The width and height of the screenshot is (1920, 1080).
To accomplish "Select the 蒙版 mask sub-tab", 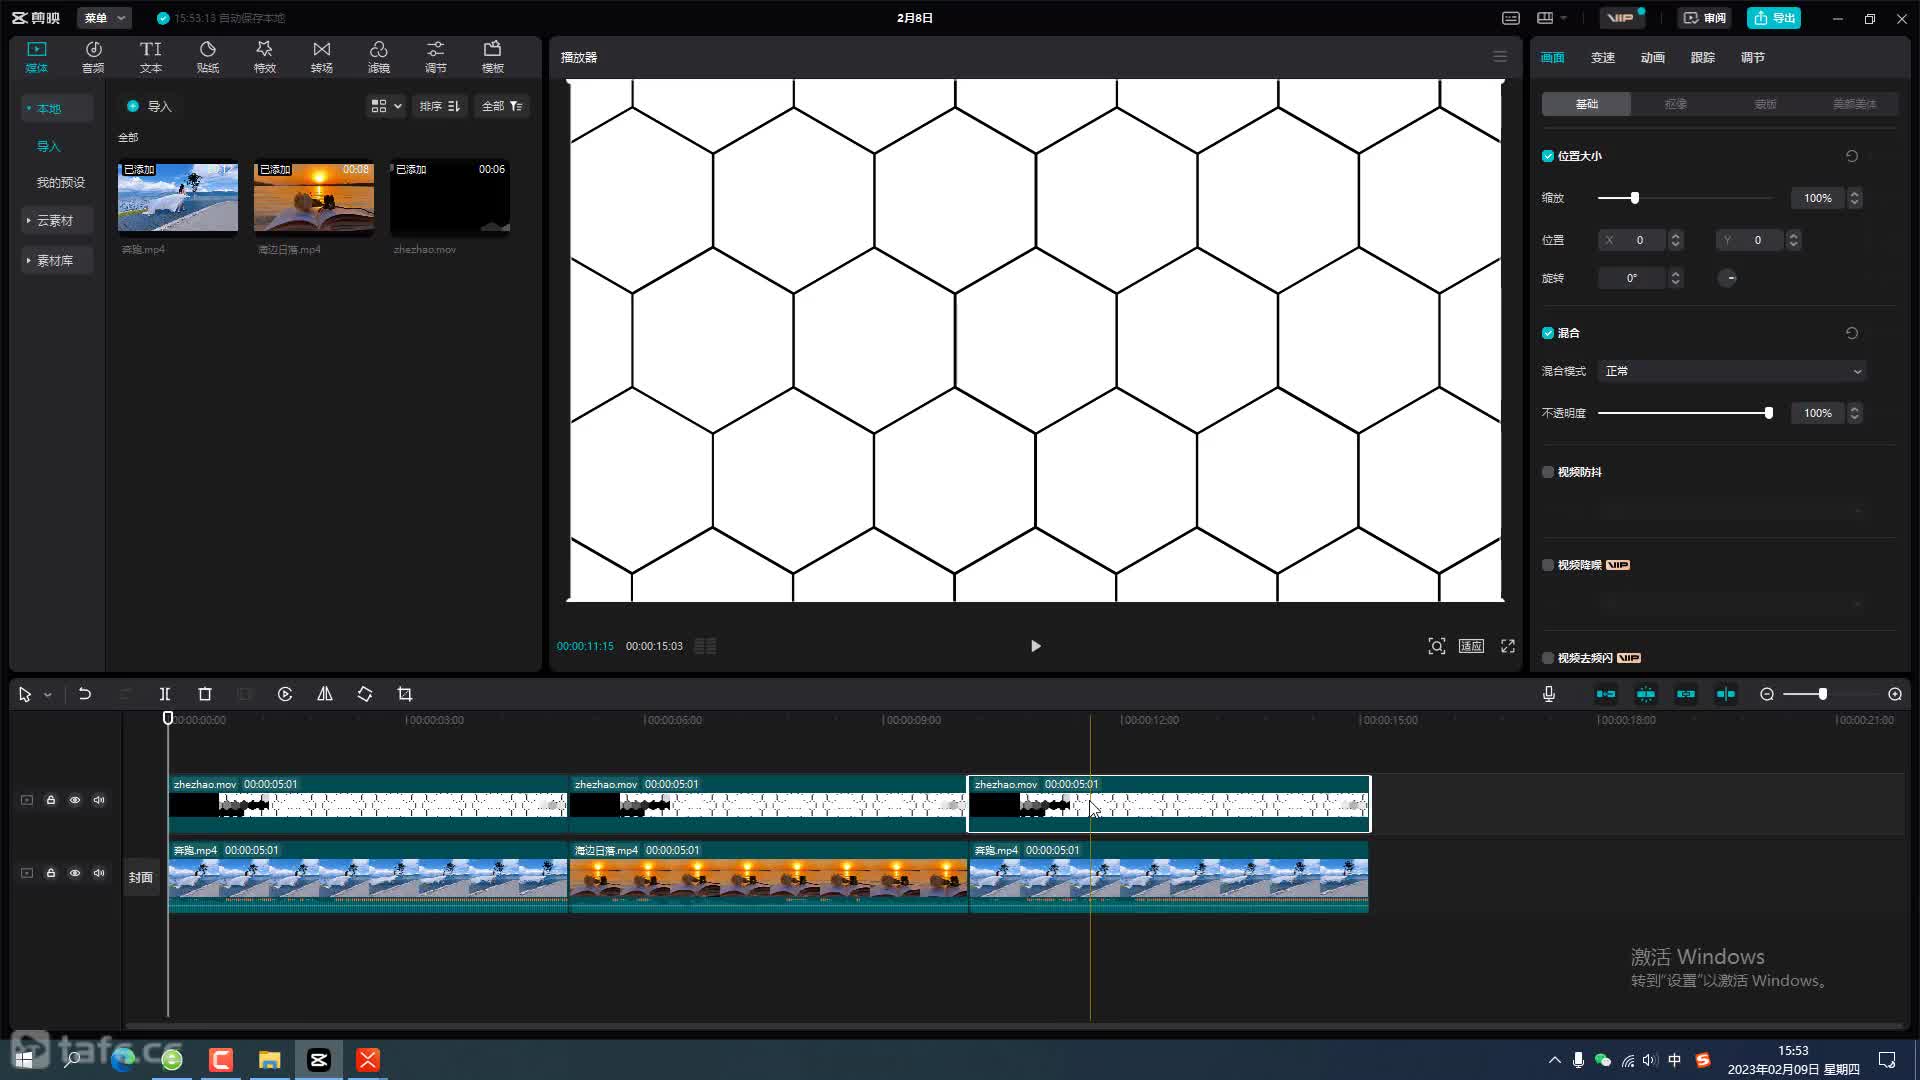I will coord(1765,104).
